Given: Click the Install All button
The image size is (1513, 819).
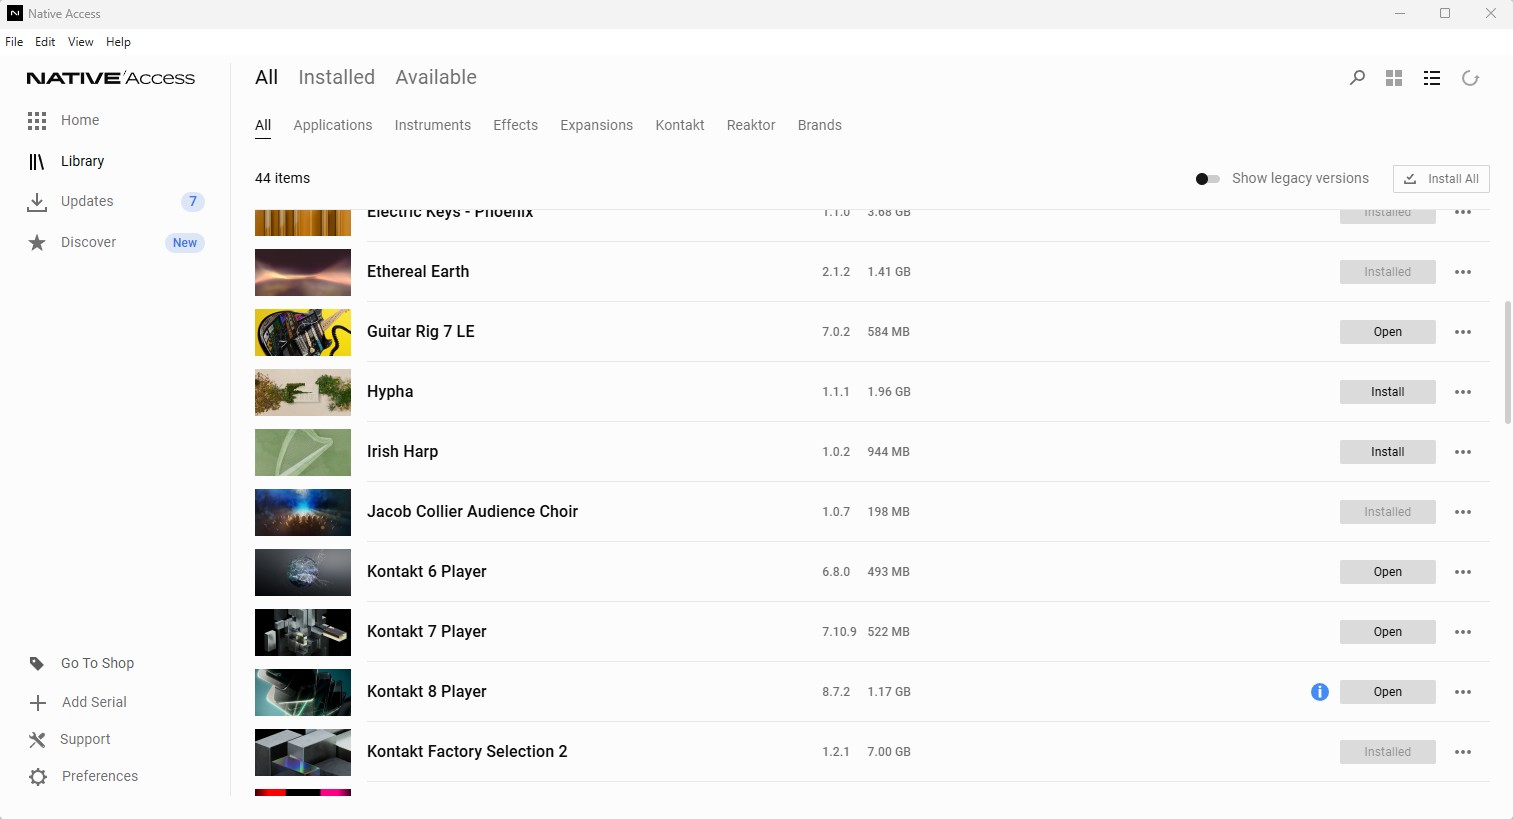Looking at the screenshot, I should [x=1441, y=178].
